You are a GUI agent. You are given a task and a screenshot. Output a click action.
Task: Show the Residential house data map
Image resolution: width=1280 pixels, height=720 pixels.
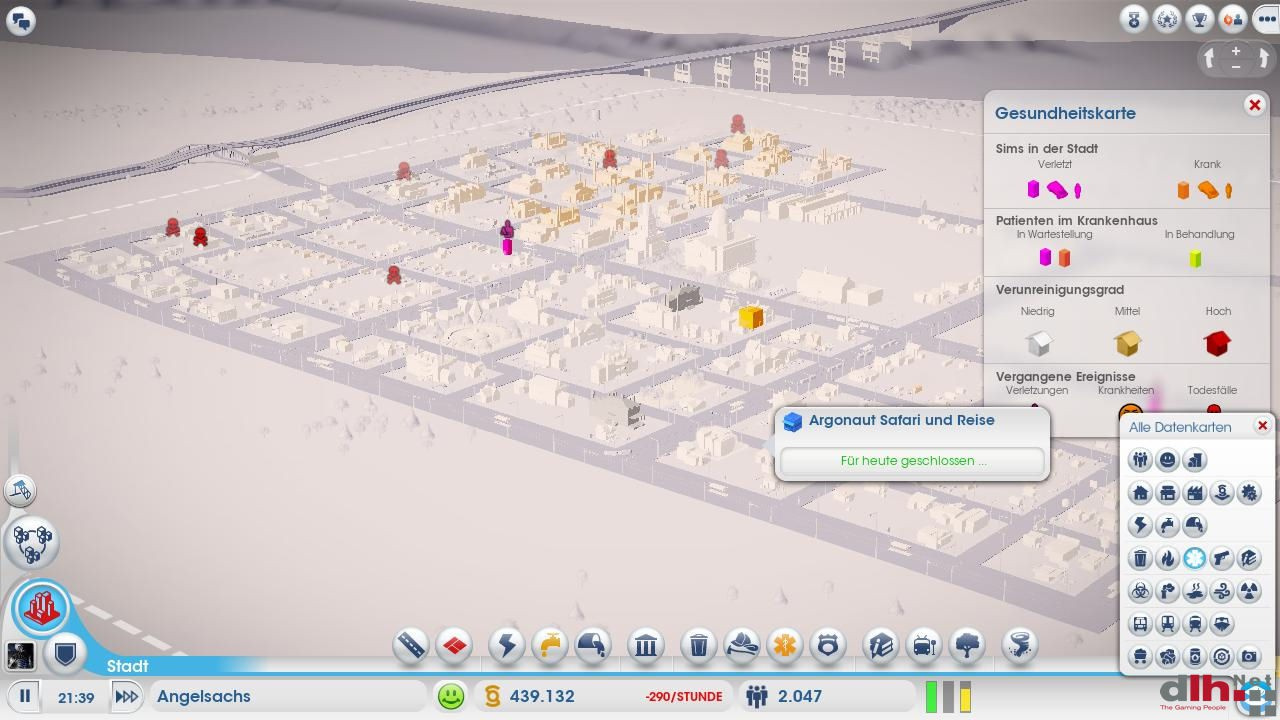1140,493
